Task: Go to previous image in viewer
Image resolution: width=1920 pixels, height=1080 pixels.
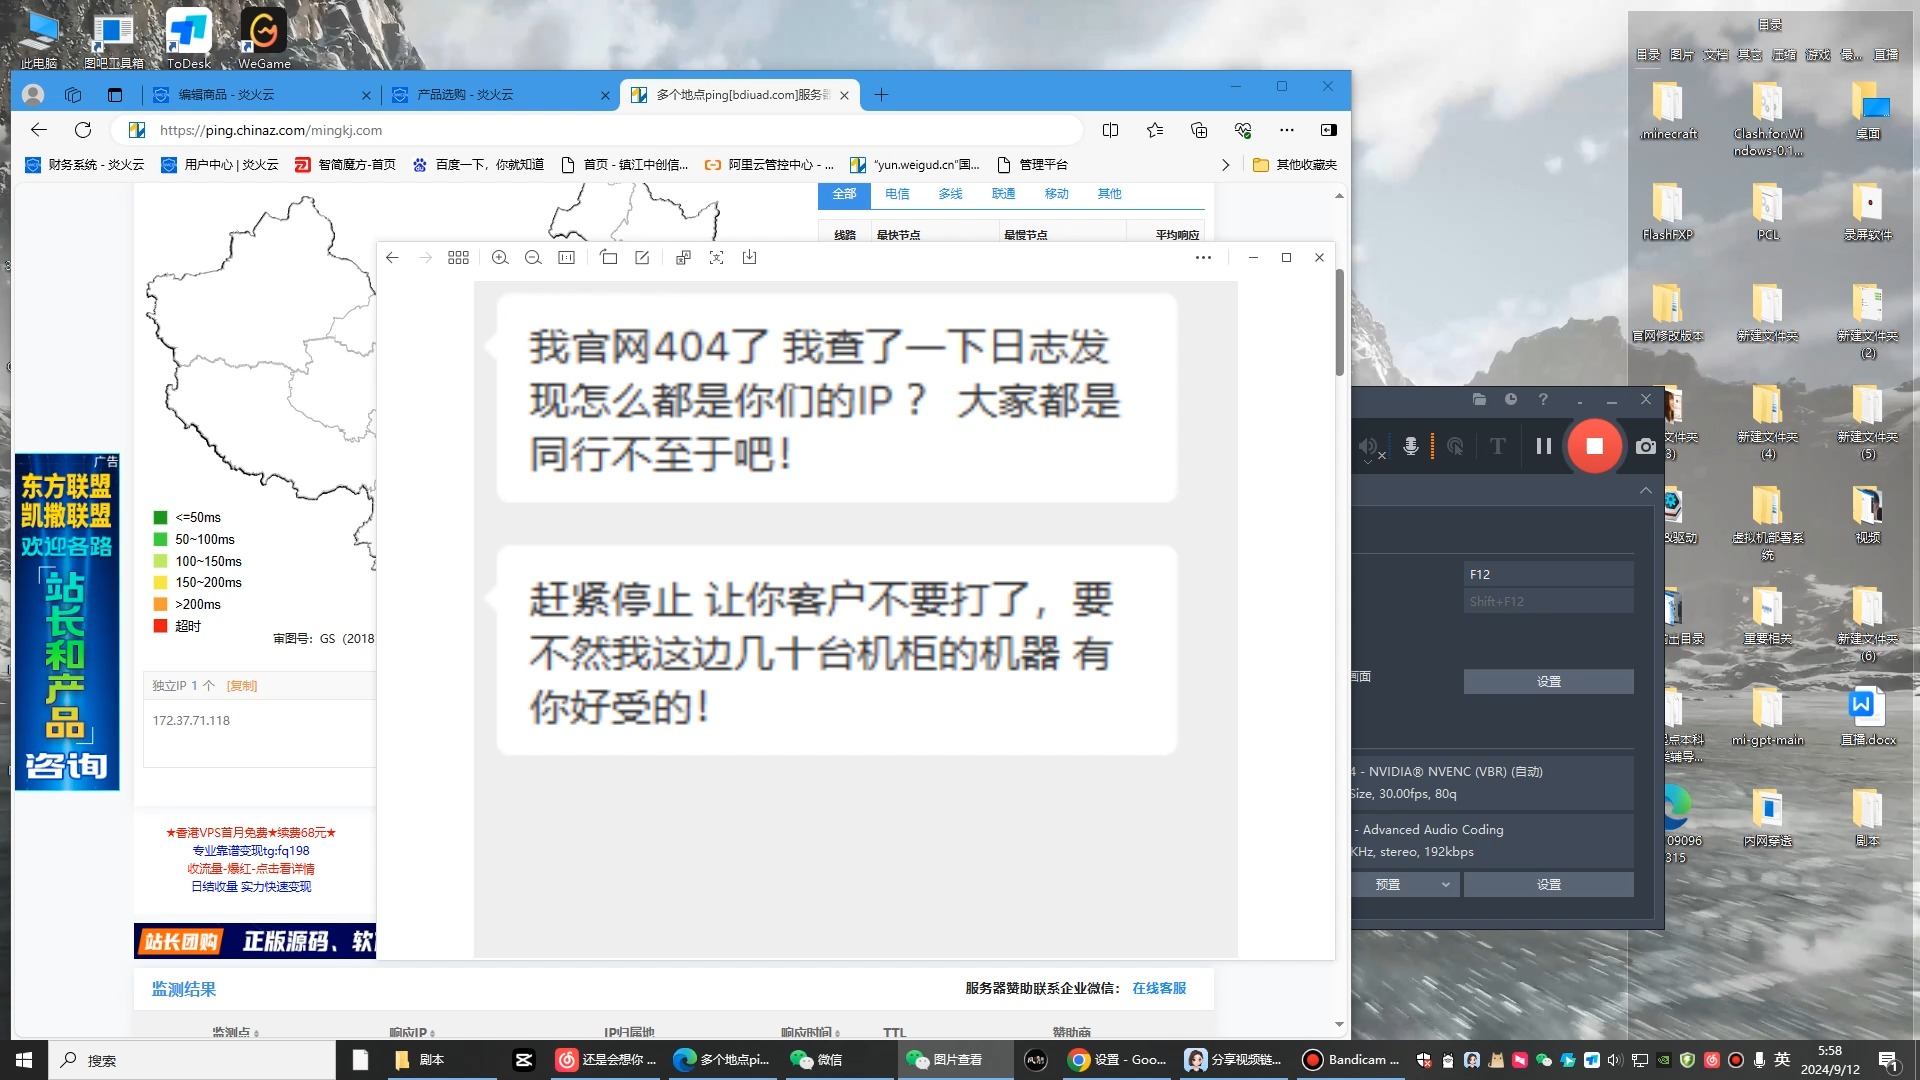Action: point(392,258)
